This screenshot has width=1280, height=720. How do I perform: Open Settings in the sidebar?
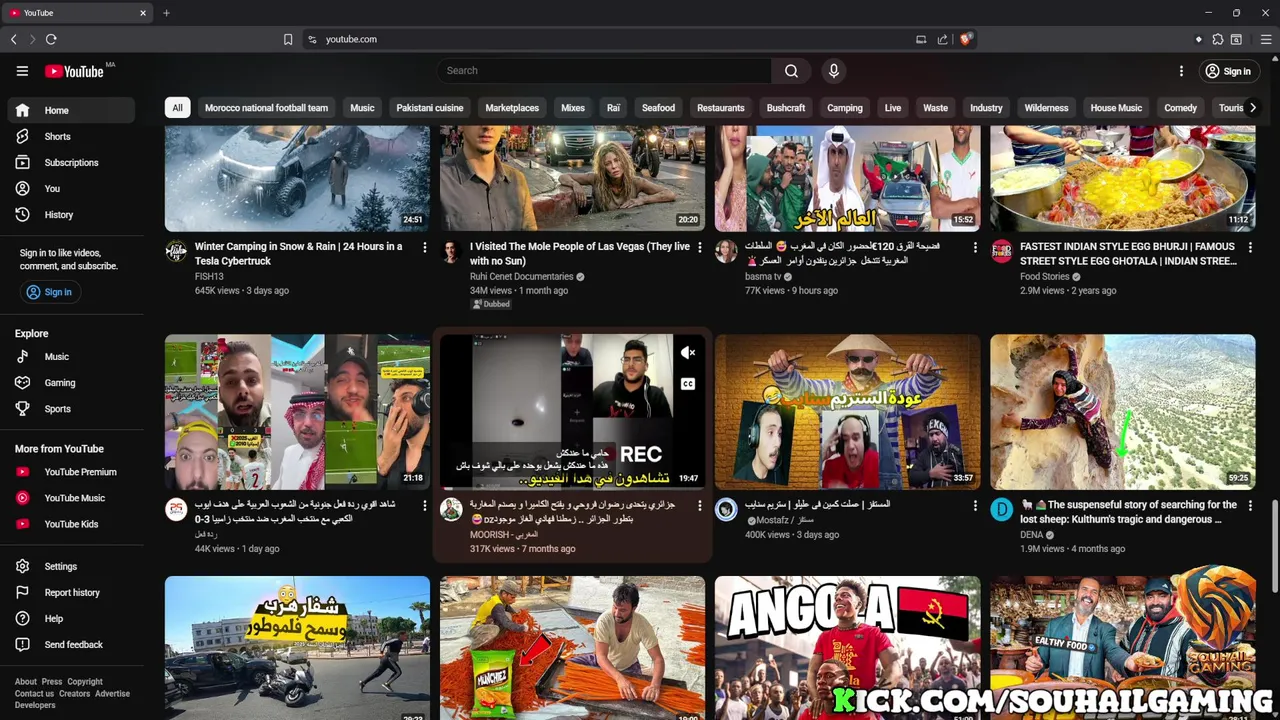[70, 567]
